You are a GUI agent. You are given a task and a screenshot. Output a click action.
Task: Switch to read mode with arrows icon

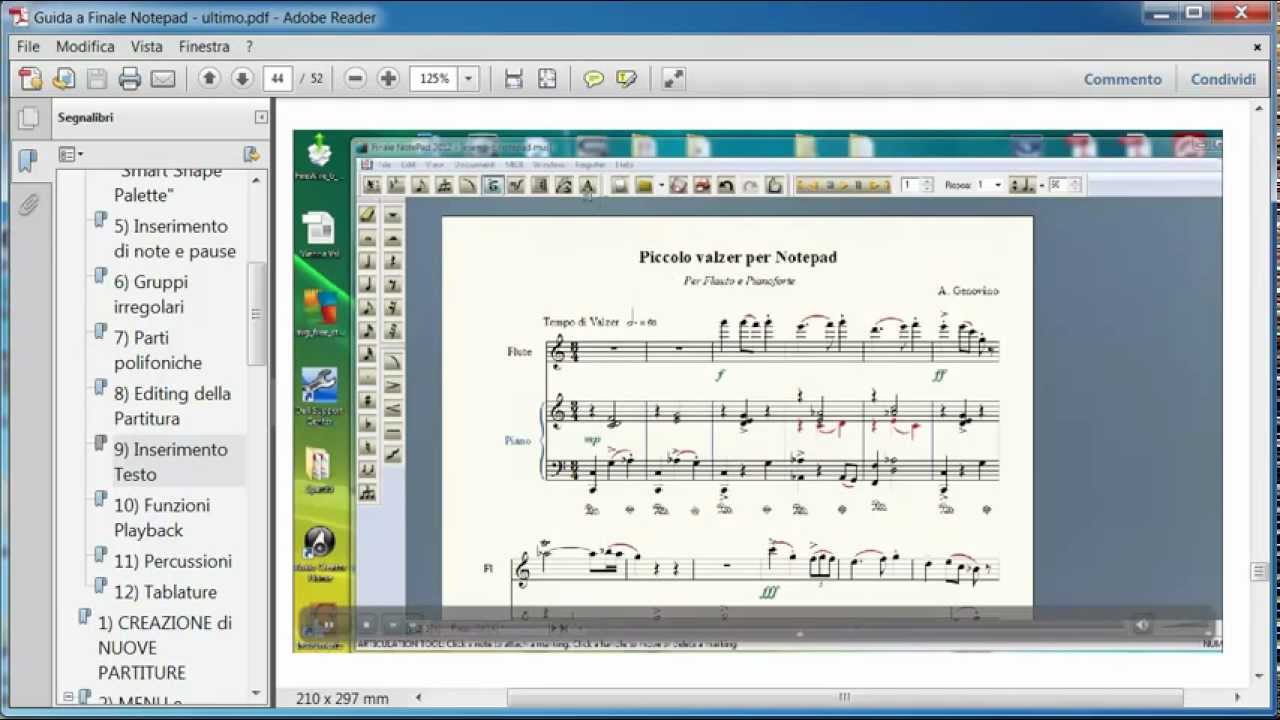(674, 79)
